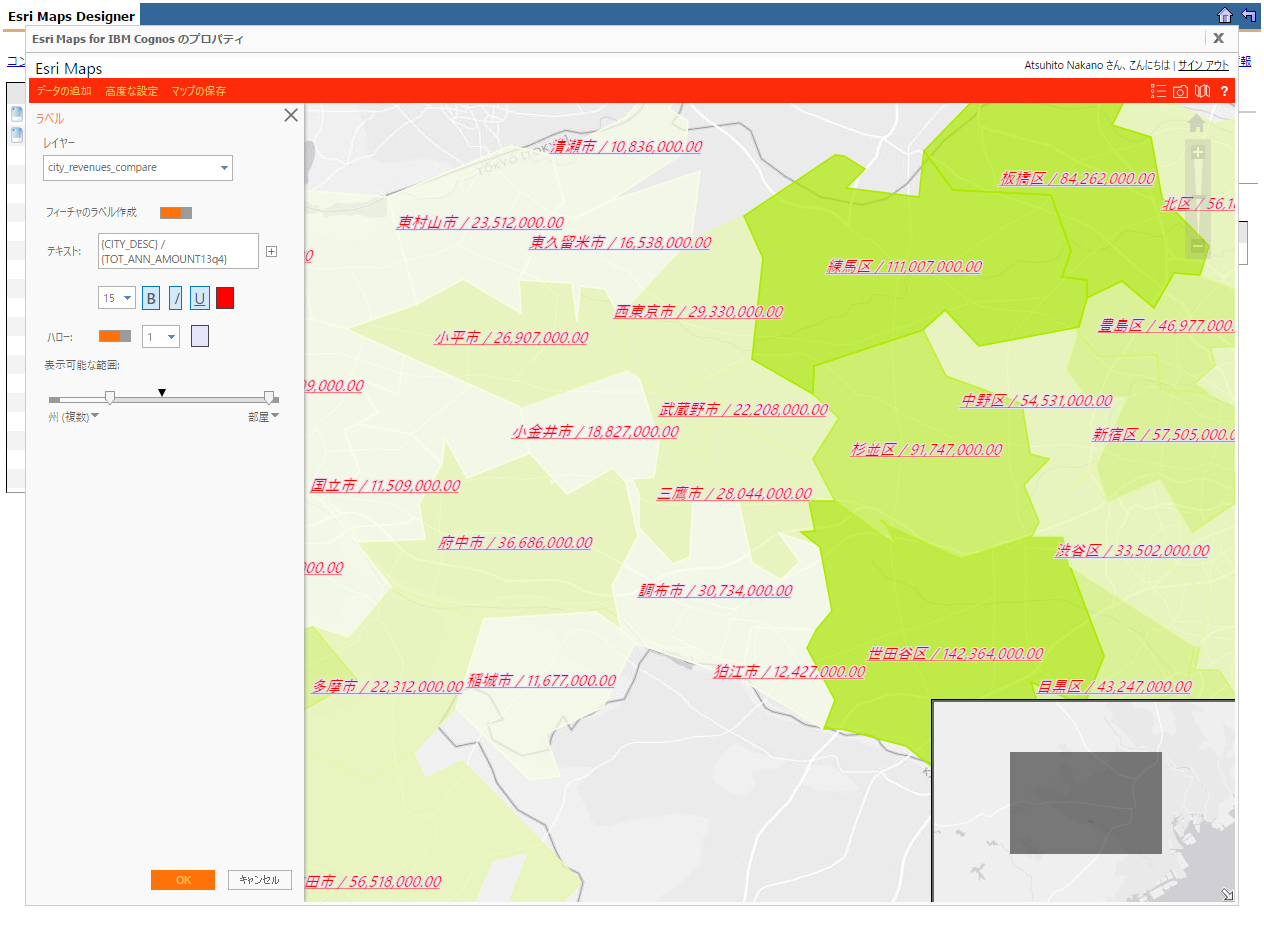The image size is (1264, 931).
Task: Click the 武蔵野市 / 22,208,000.00 map label
Action: (743, 409)
